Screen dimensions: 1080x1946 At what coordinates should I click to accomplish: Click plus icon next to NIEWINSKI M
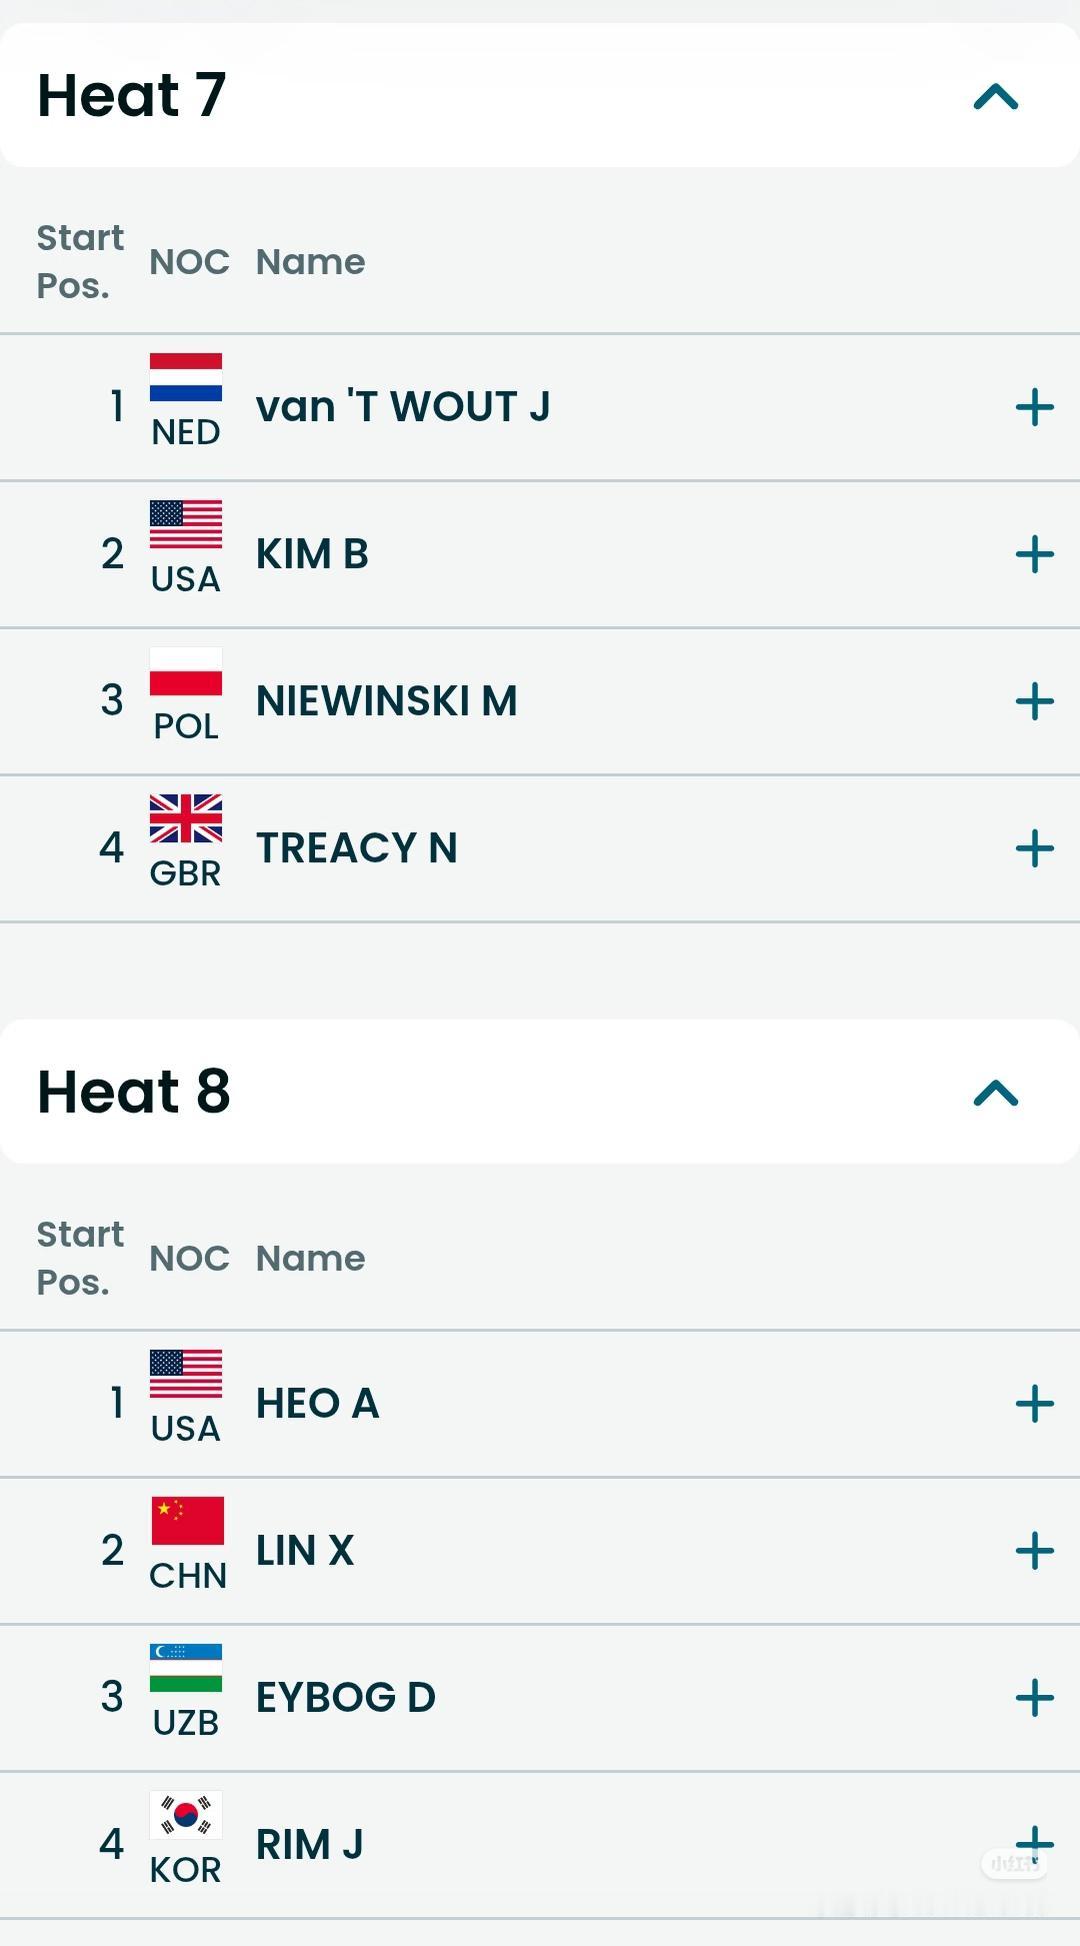(x=1034, y=701)
